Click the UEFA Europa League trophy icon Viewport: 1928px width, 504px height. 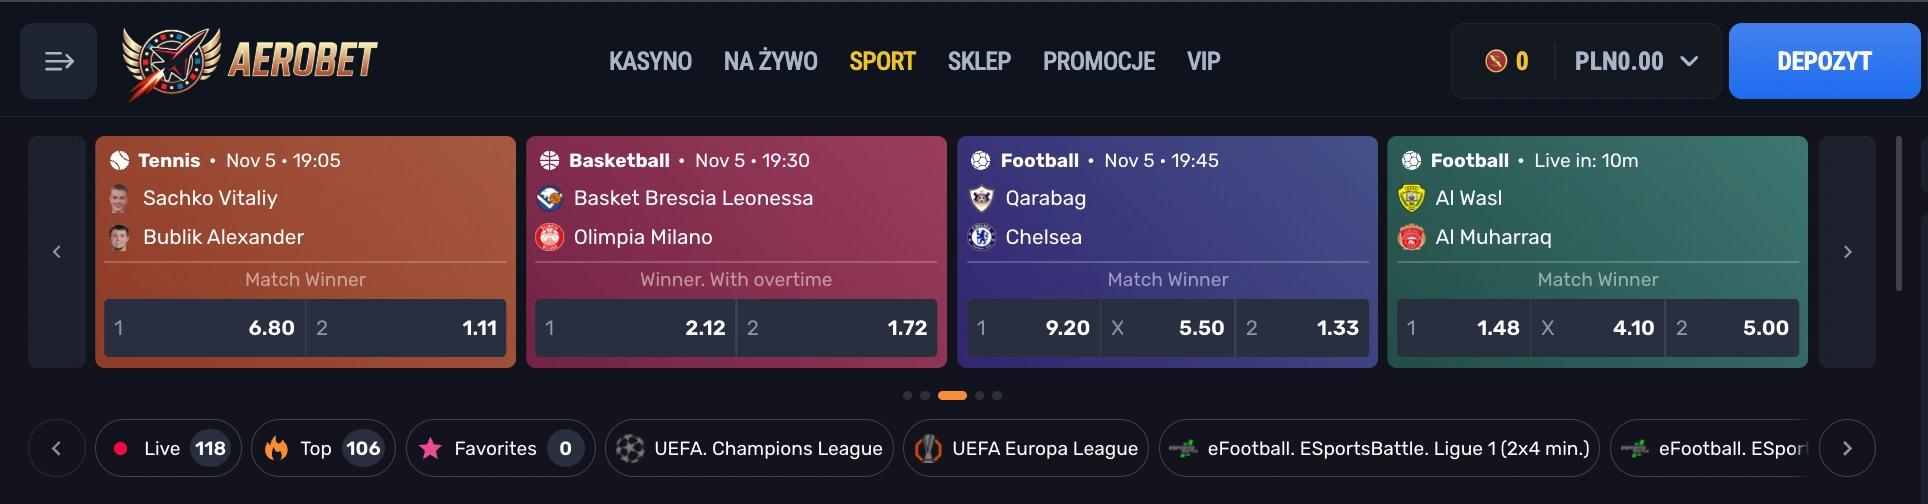tap(928, 449)
